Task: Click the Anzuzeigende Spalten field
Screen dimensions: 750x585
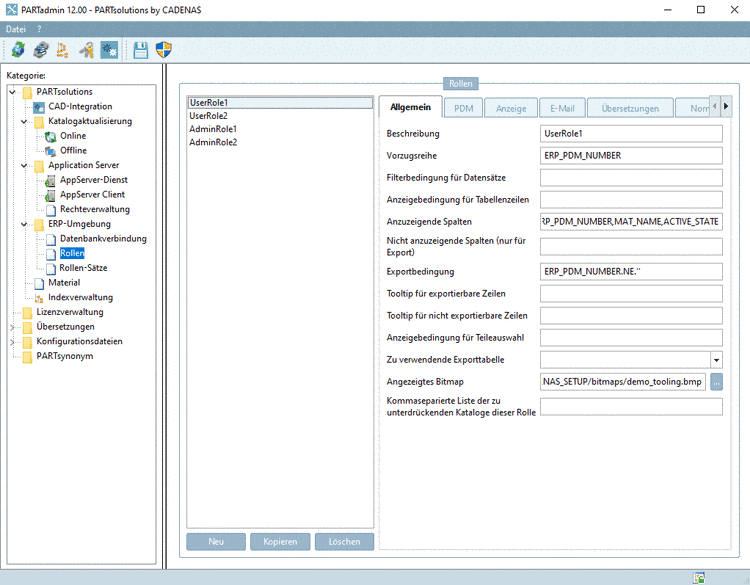Action: [631, 221]
